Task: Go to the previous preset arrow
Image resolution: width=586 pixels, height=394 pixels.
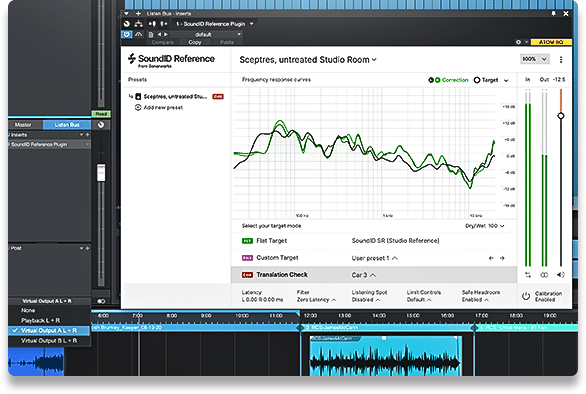Action: [159, 34]
